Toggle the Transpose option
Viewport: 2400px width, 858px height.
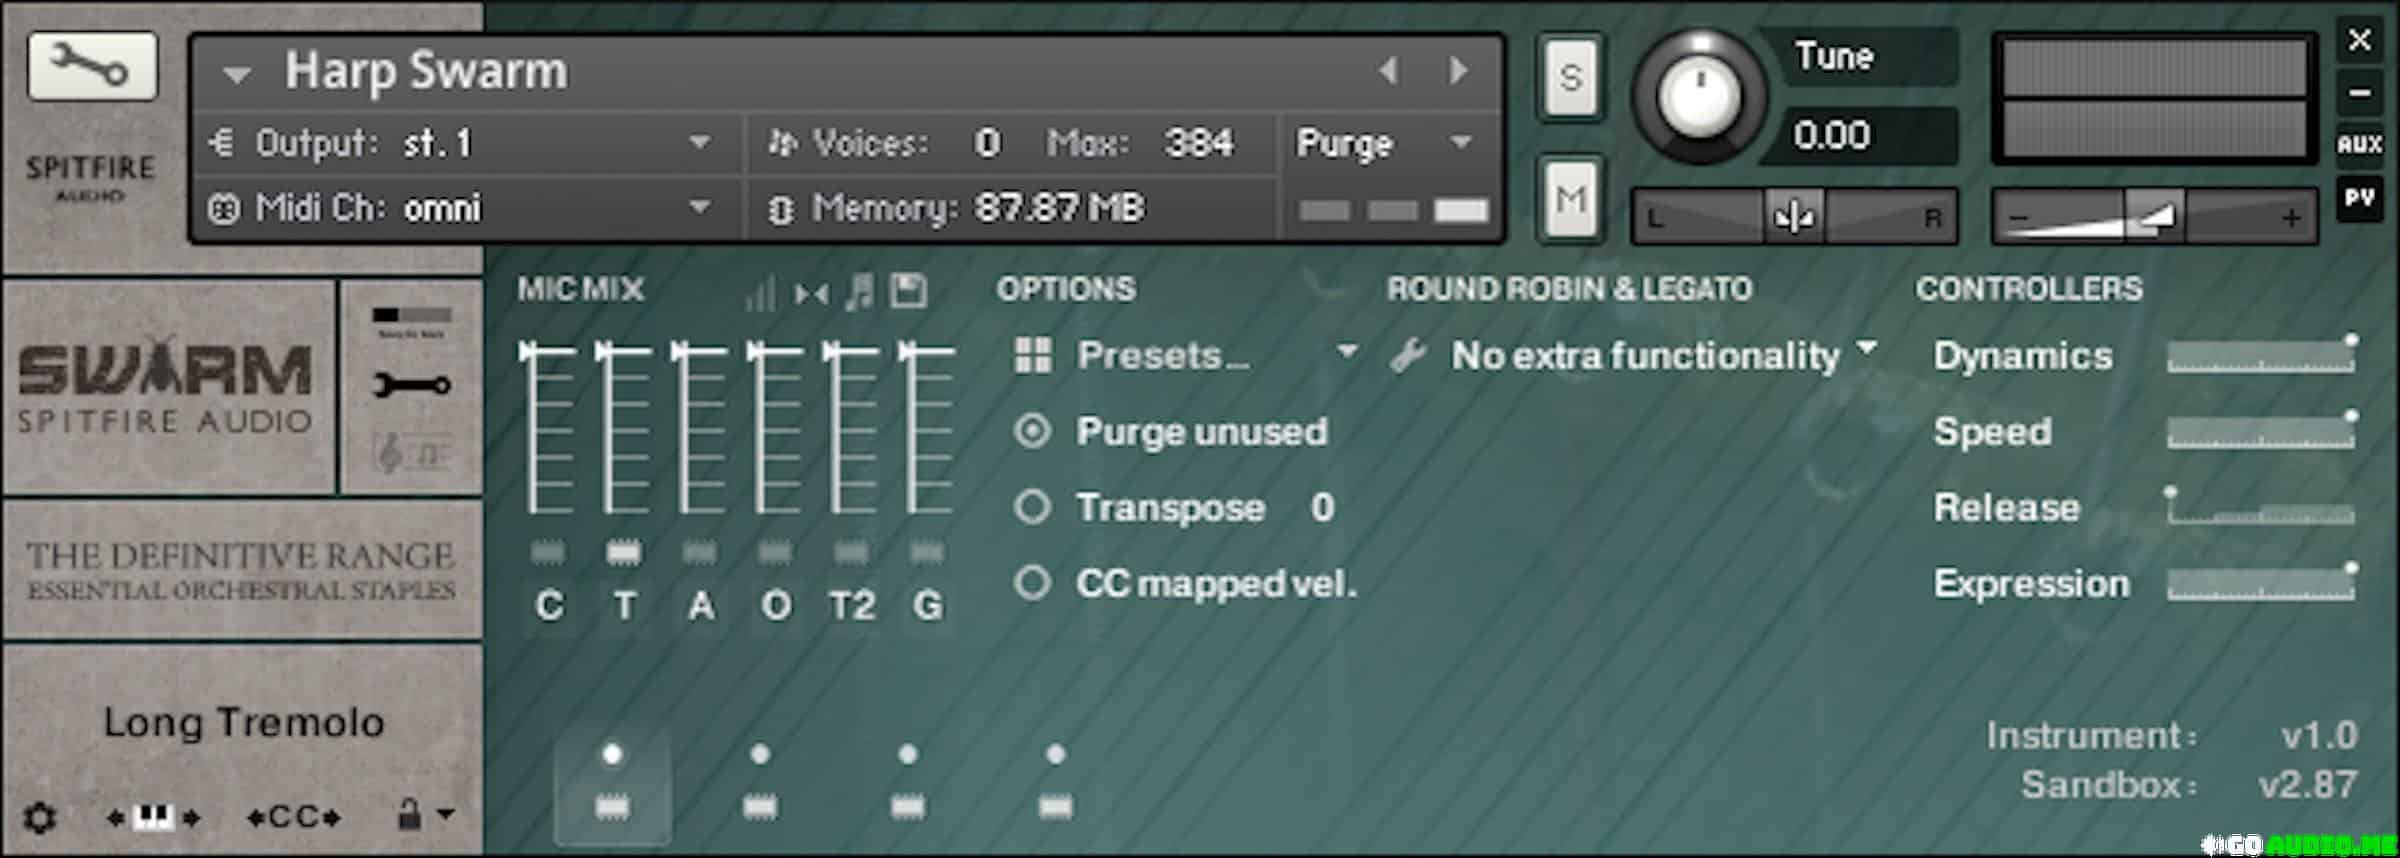(1032, 507)
